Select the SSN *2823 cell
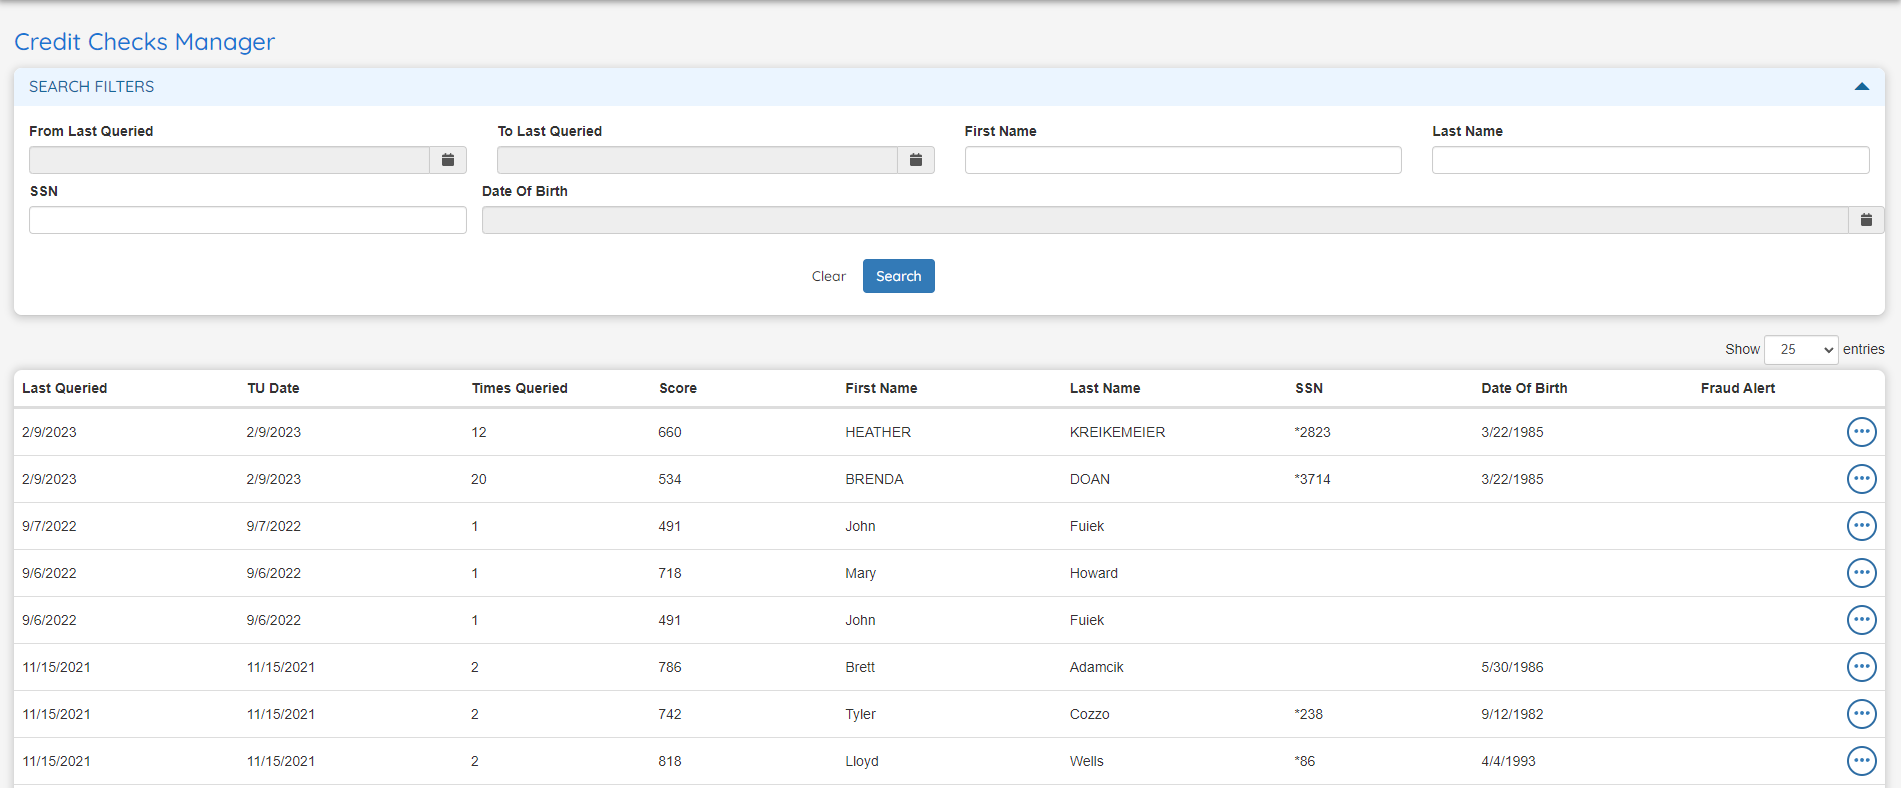The height and width of the screenshot is (788, 1901). pos(1313,432)
